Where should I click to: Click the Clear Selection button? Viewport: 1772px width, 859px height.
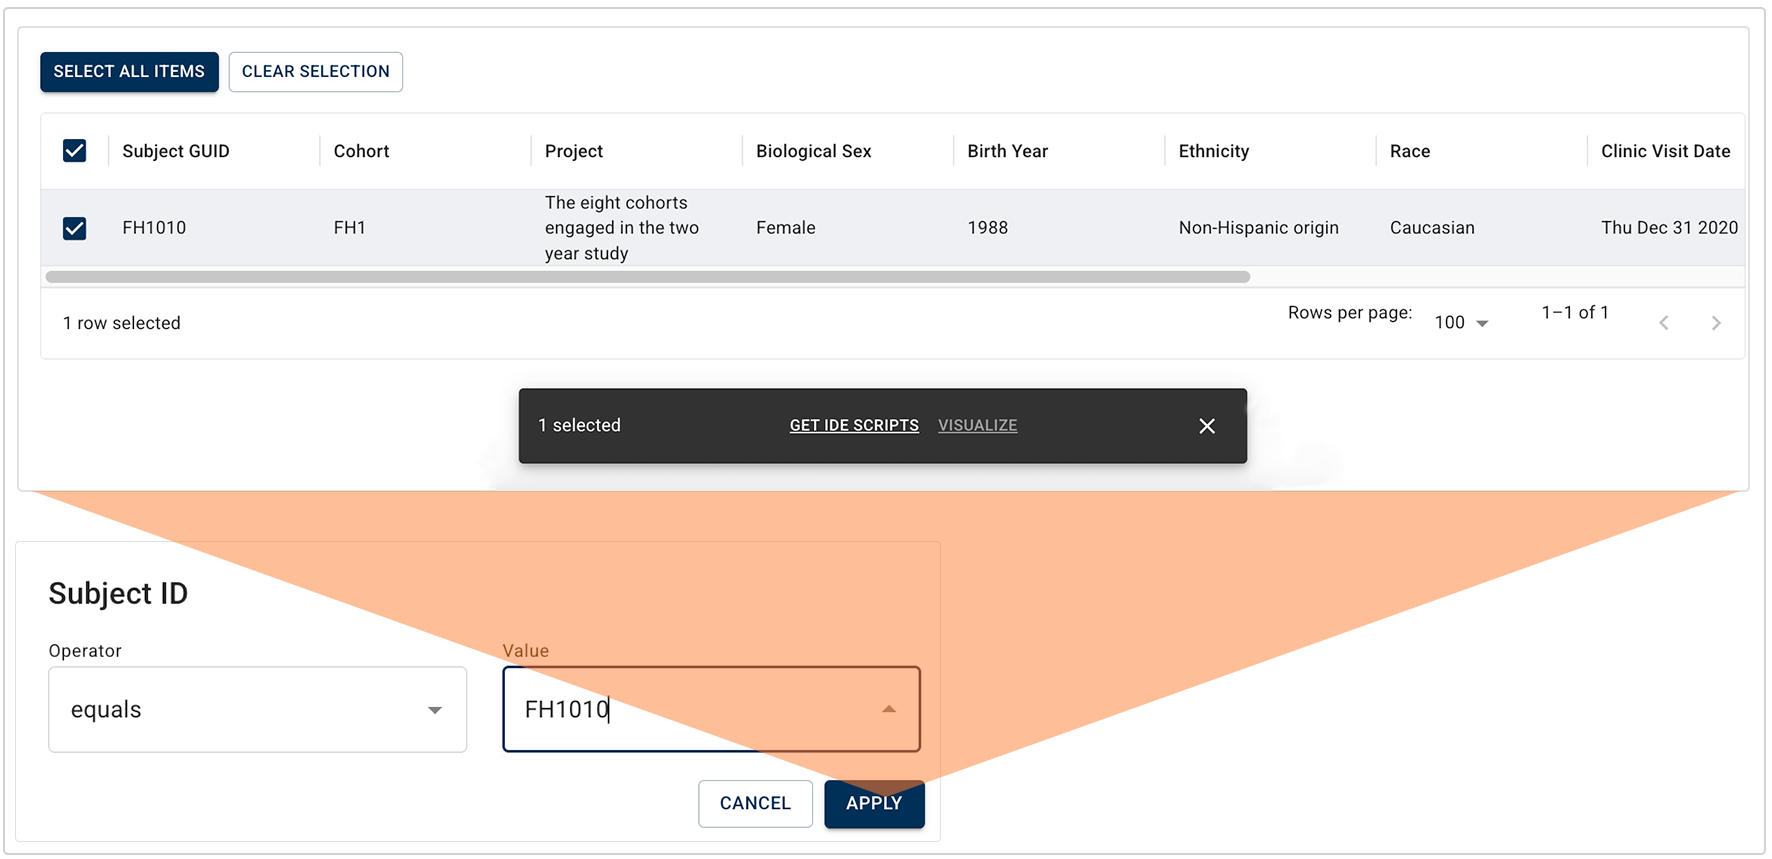tap(315, 72)
